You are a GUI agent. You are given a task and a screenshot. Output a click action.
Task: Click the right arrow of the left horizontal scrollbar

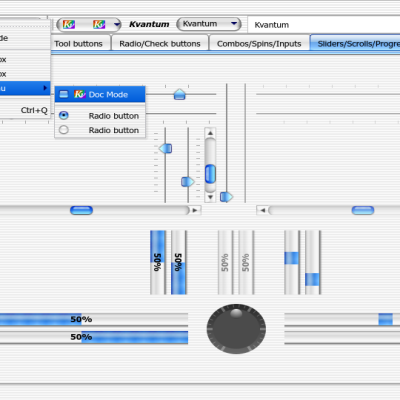click(195, 210)
